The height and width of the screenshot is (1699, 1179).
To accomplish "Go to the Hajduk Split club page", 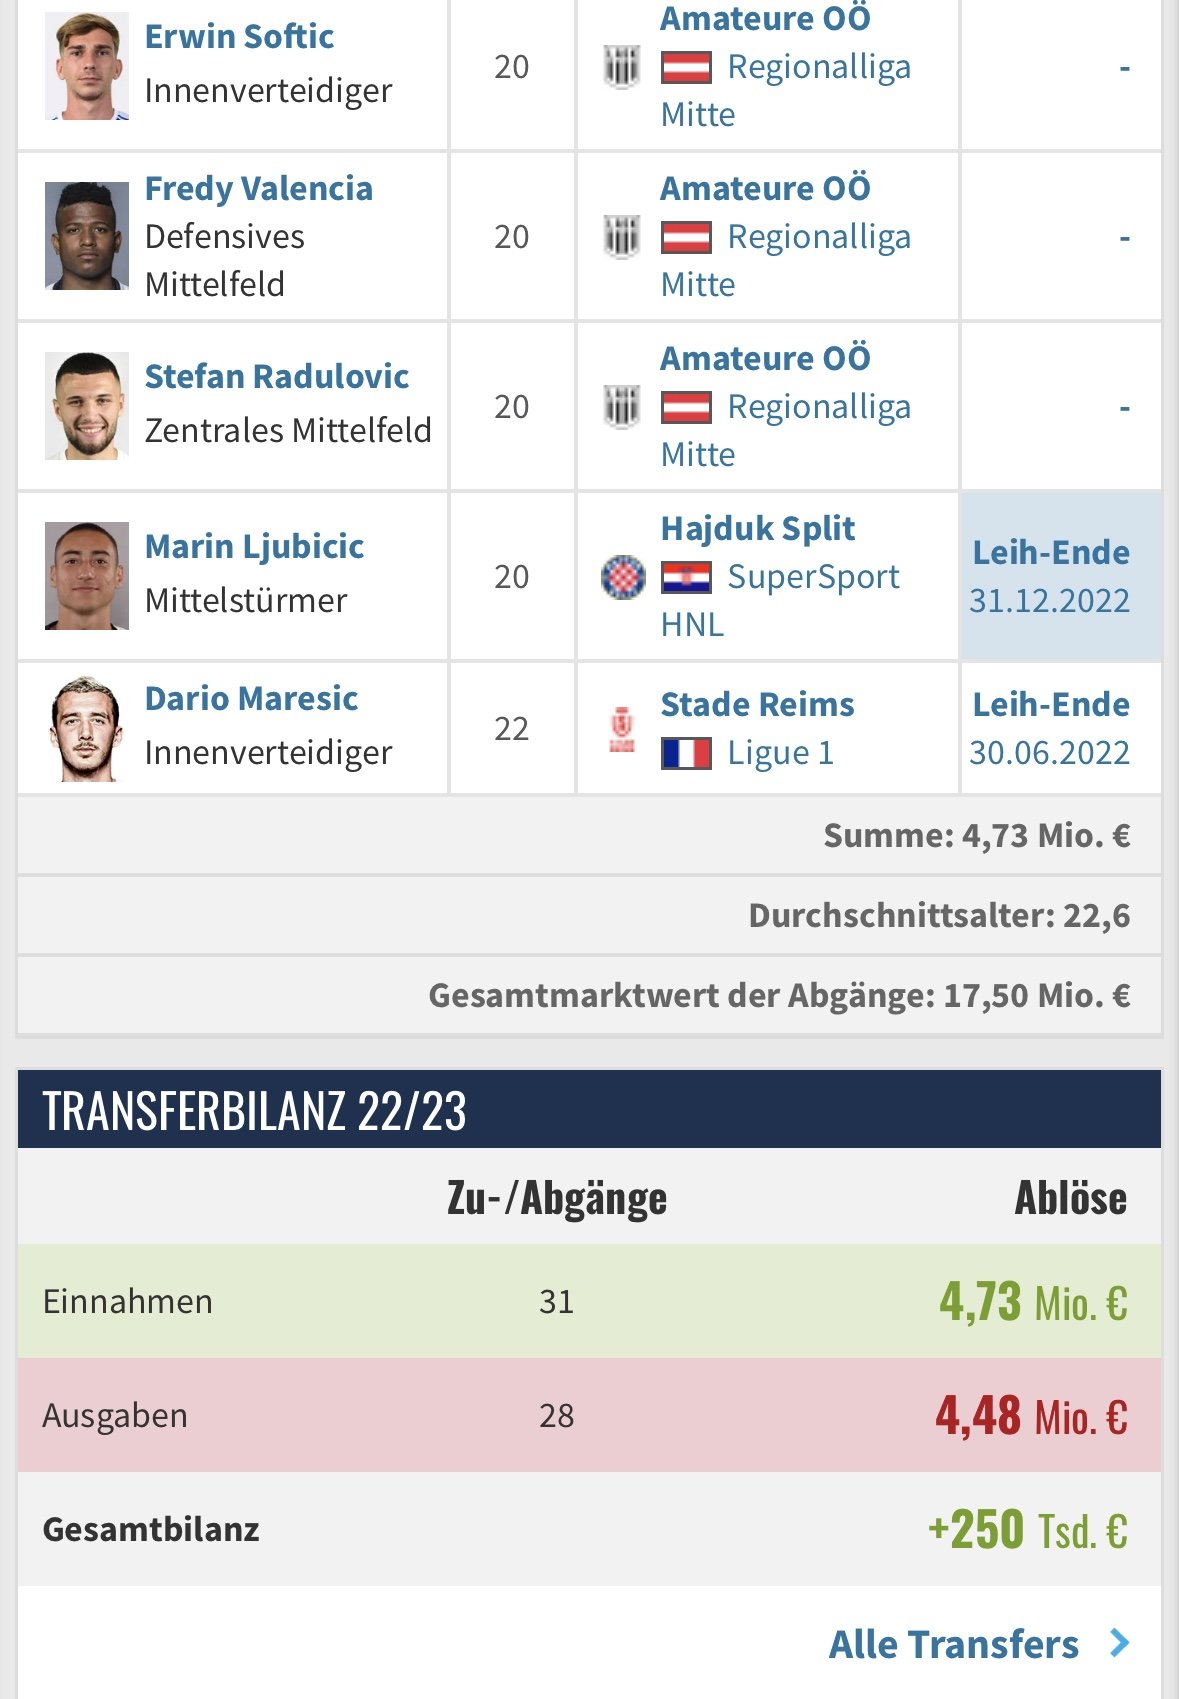I will pos(758,528).
